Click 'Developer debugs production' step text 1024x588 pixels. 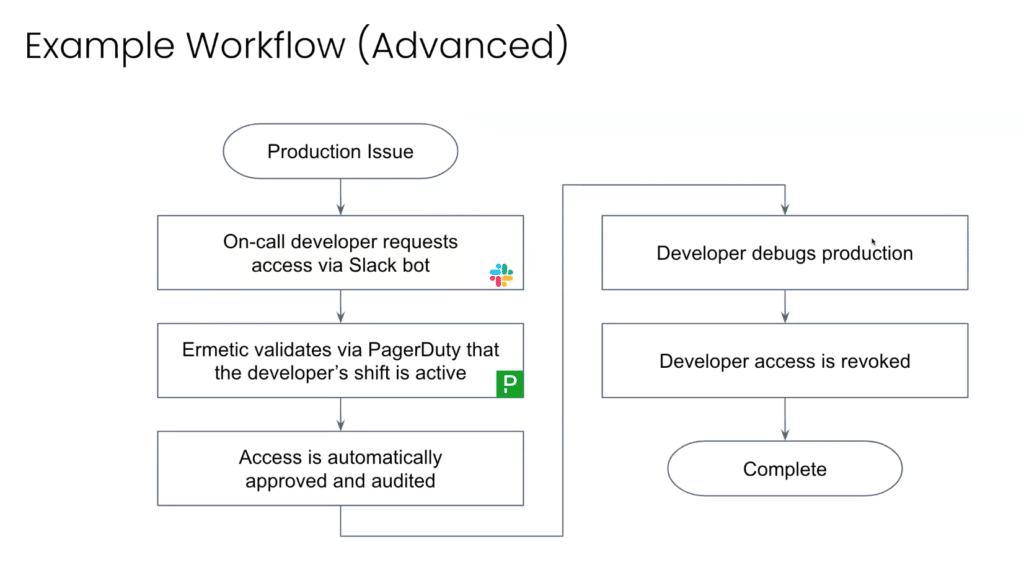click(785, 253)
